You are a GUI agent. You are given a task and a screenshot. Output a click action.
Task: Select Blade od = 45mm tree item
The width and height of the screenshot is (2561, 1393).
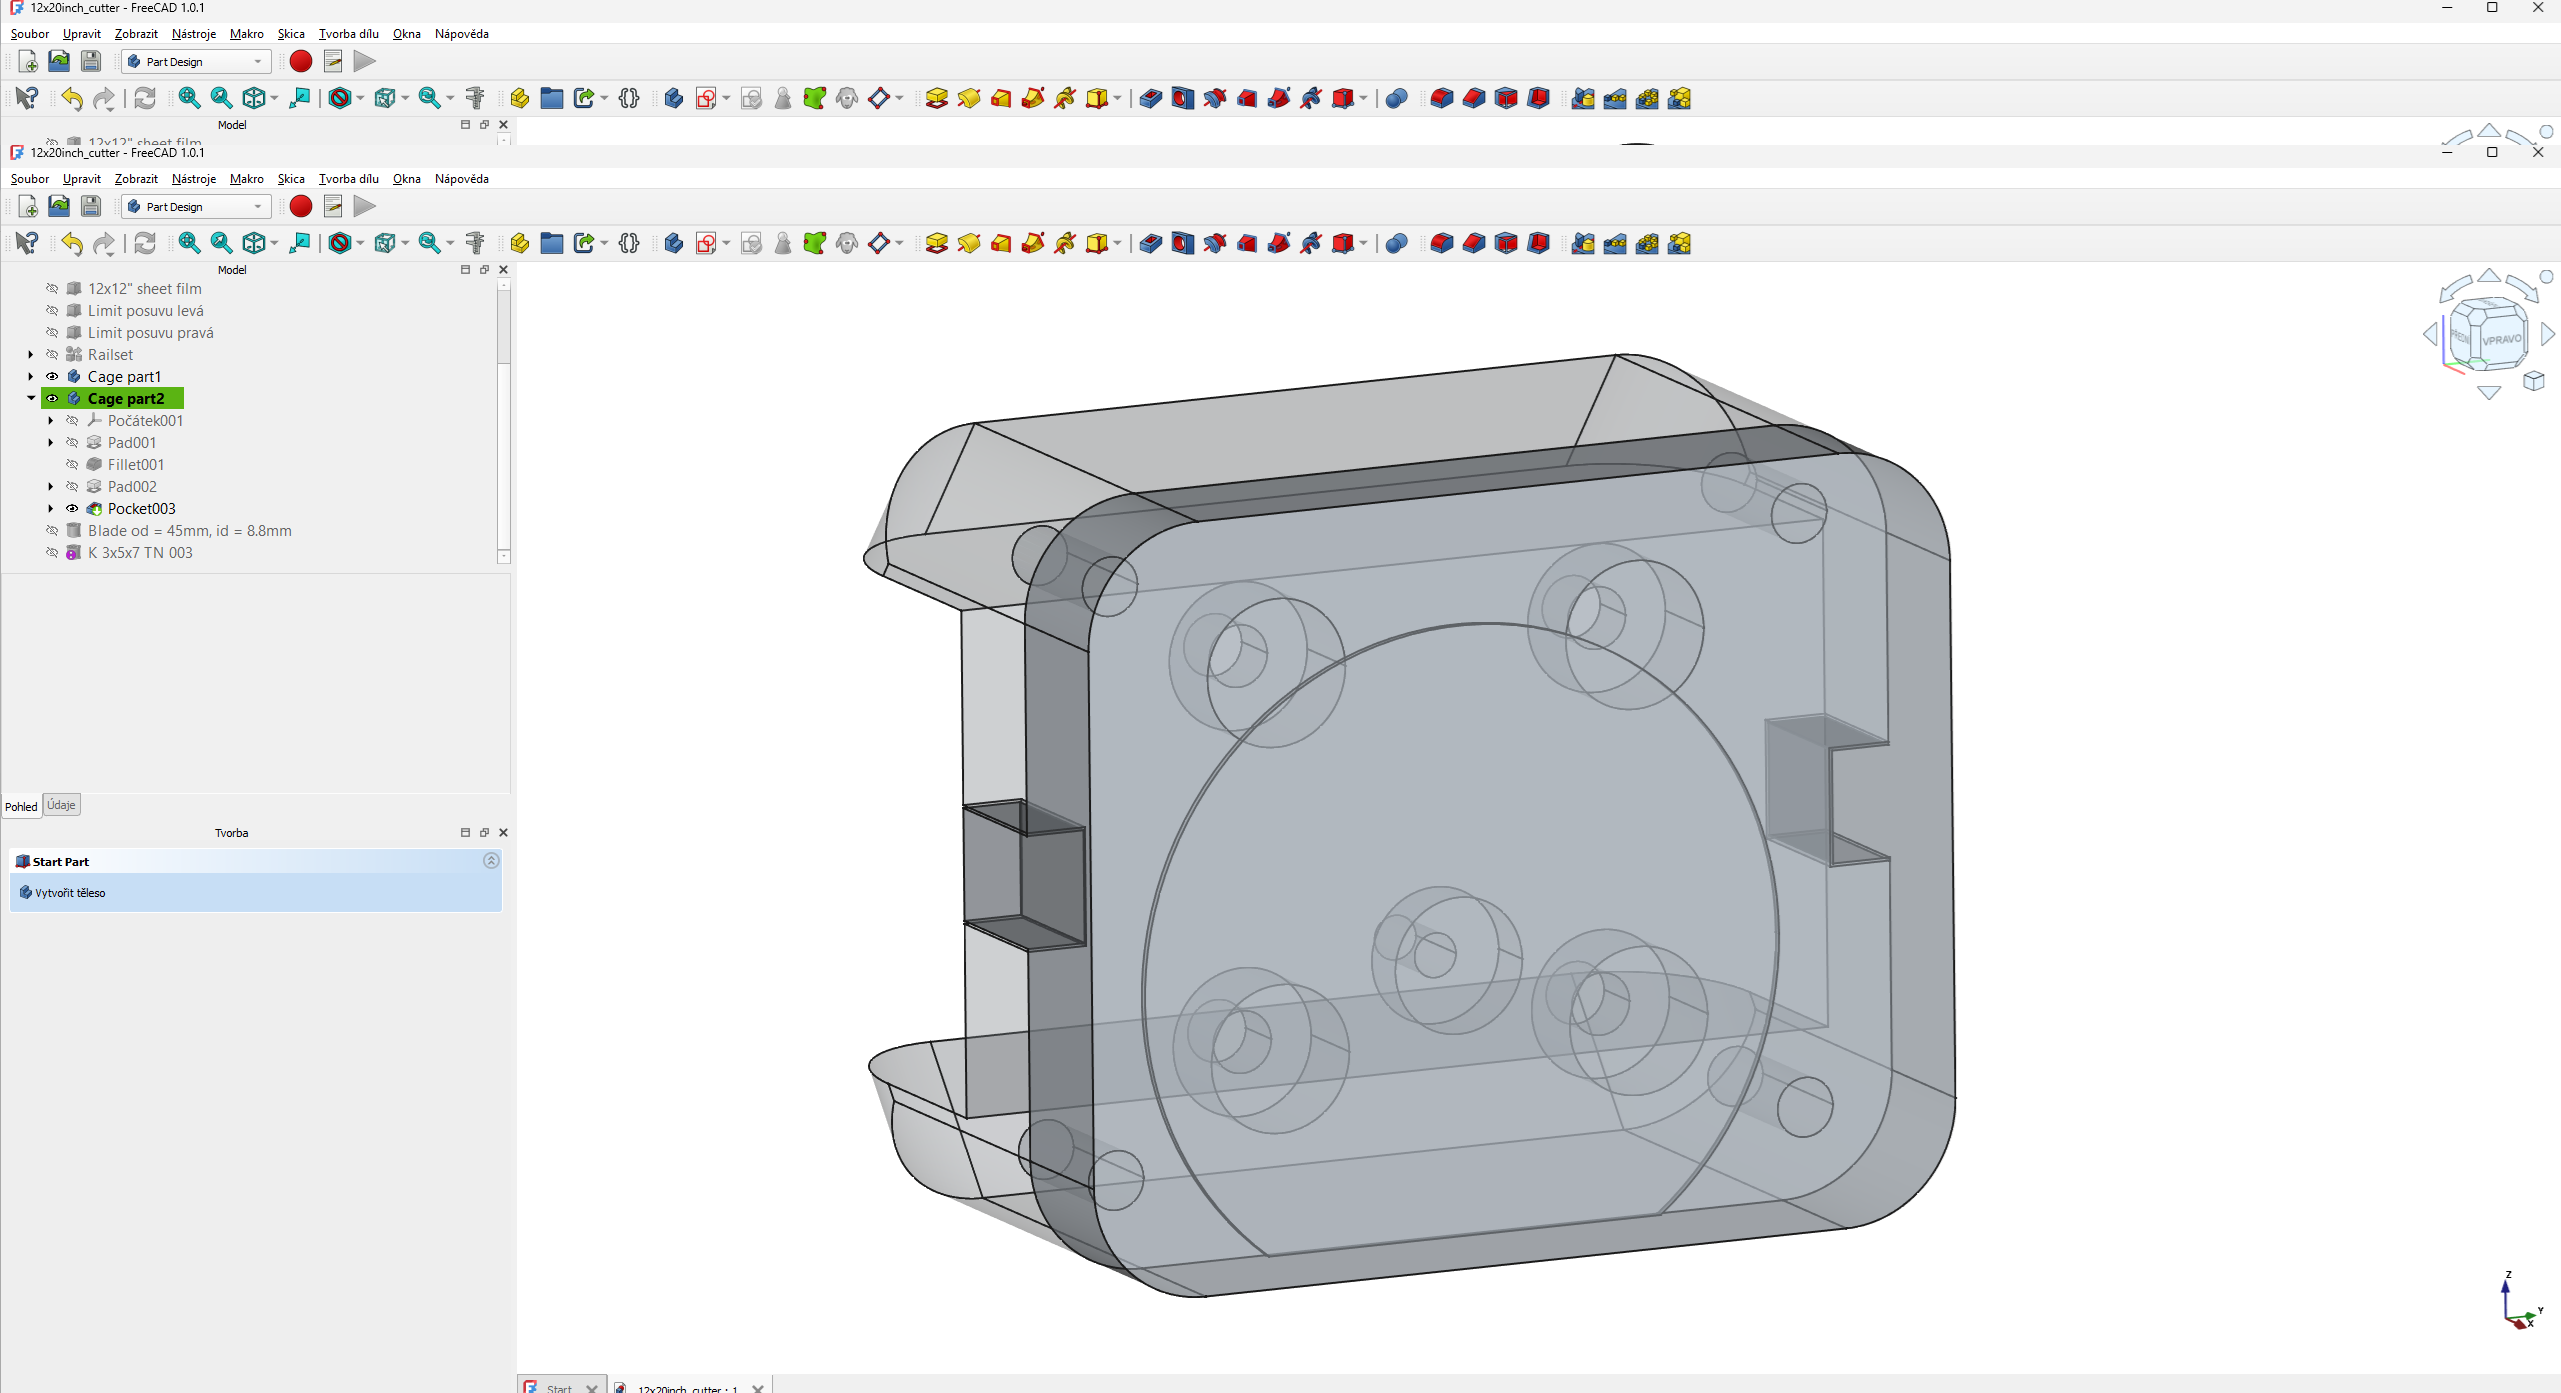[189, 531]
